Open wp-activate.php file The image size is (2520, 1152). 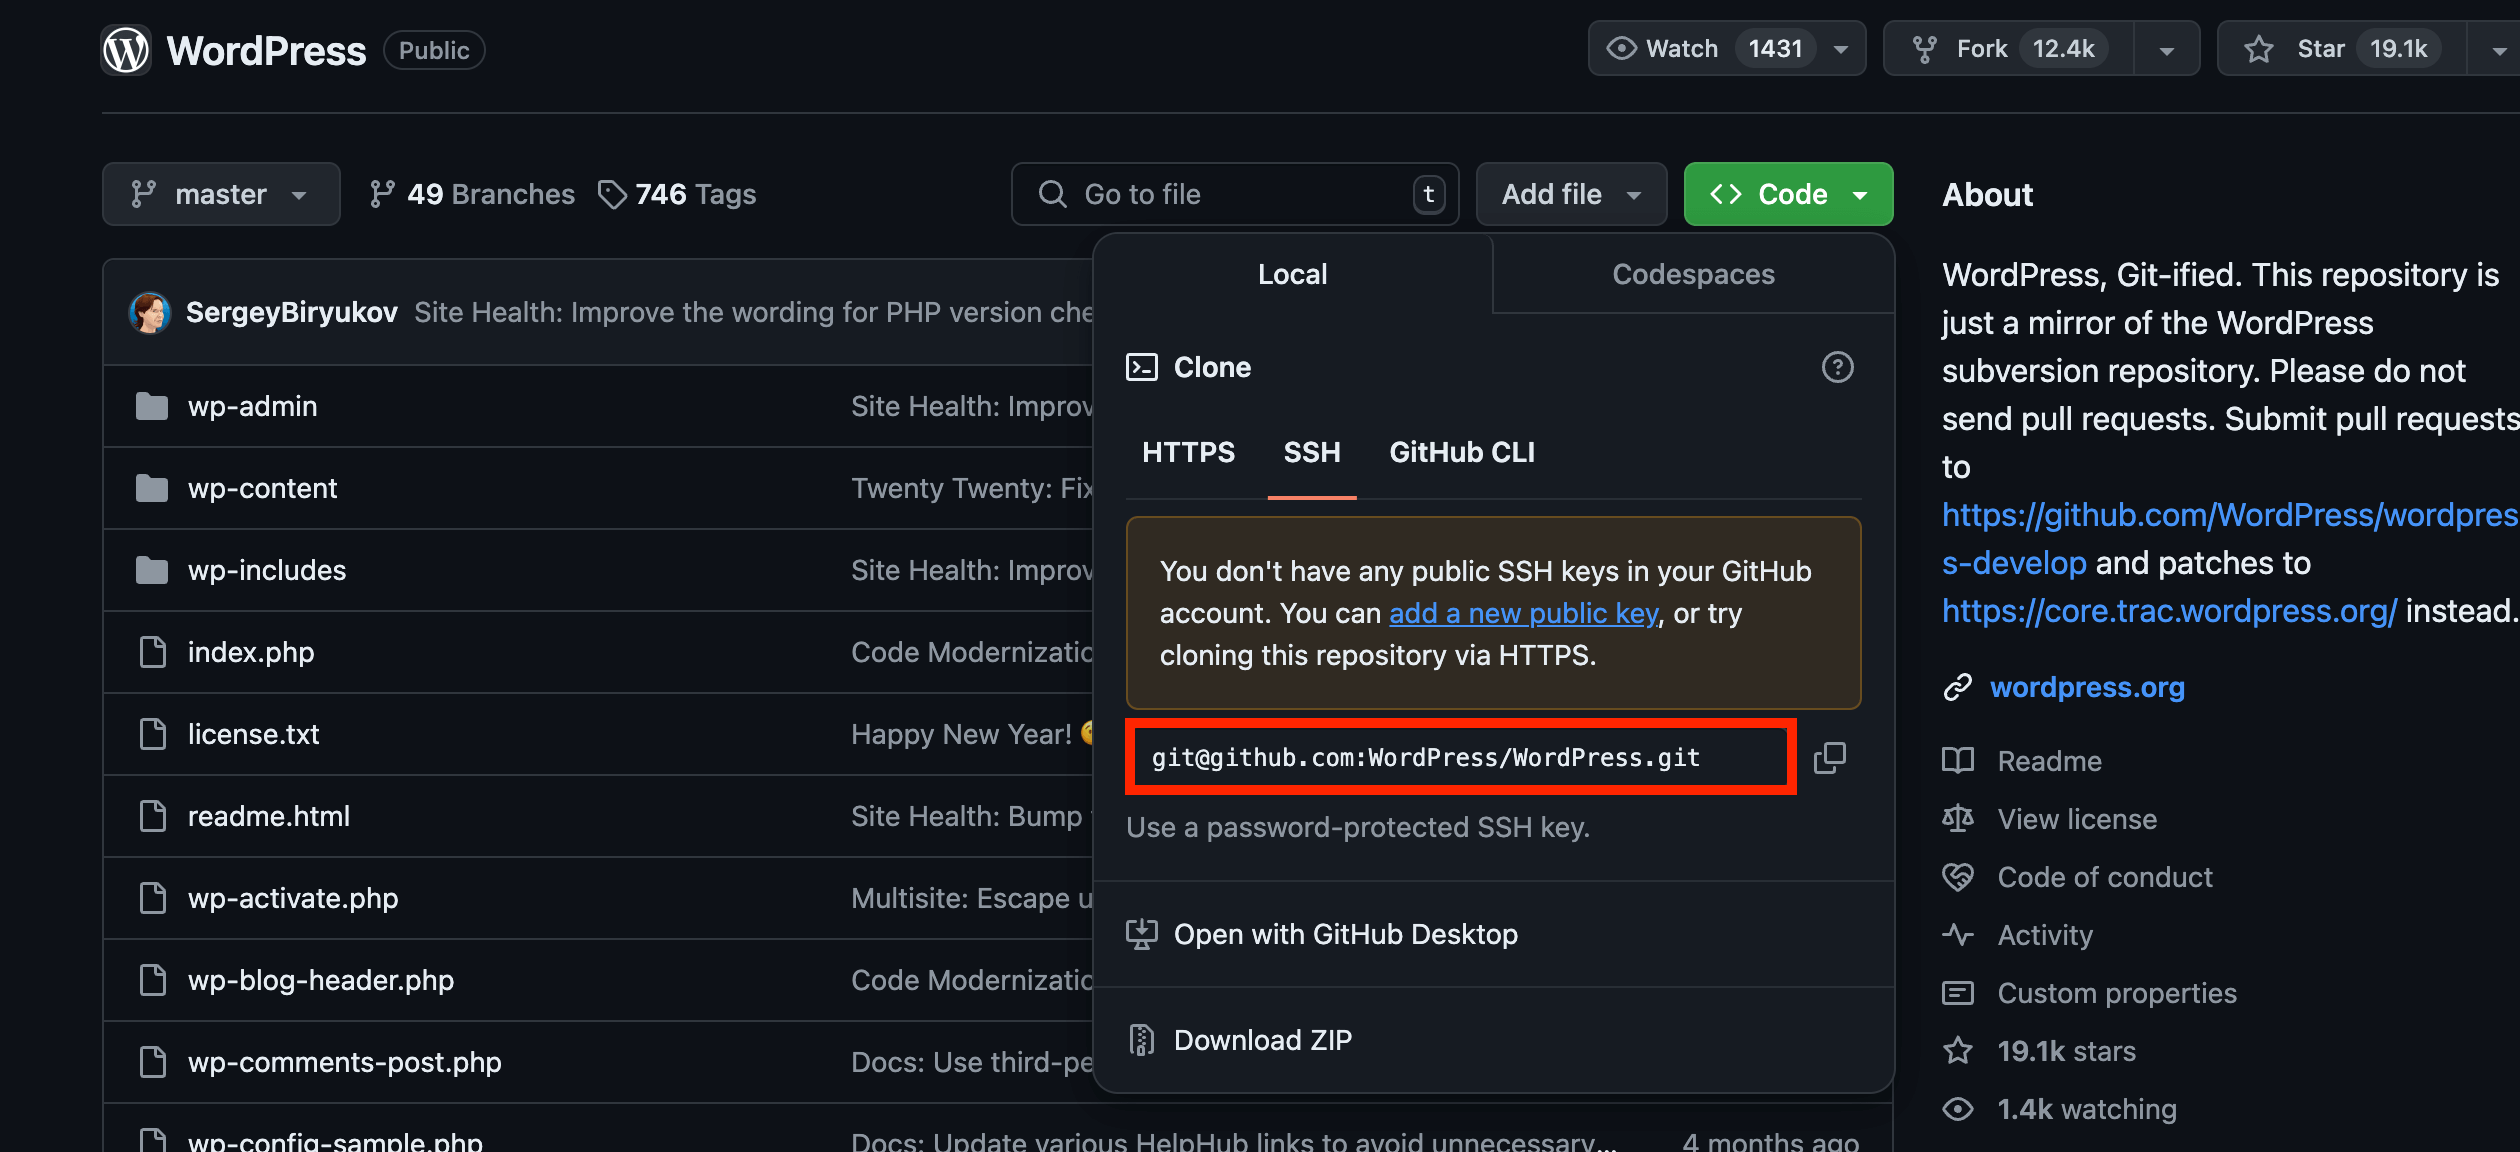tap(293, 898)
